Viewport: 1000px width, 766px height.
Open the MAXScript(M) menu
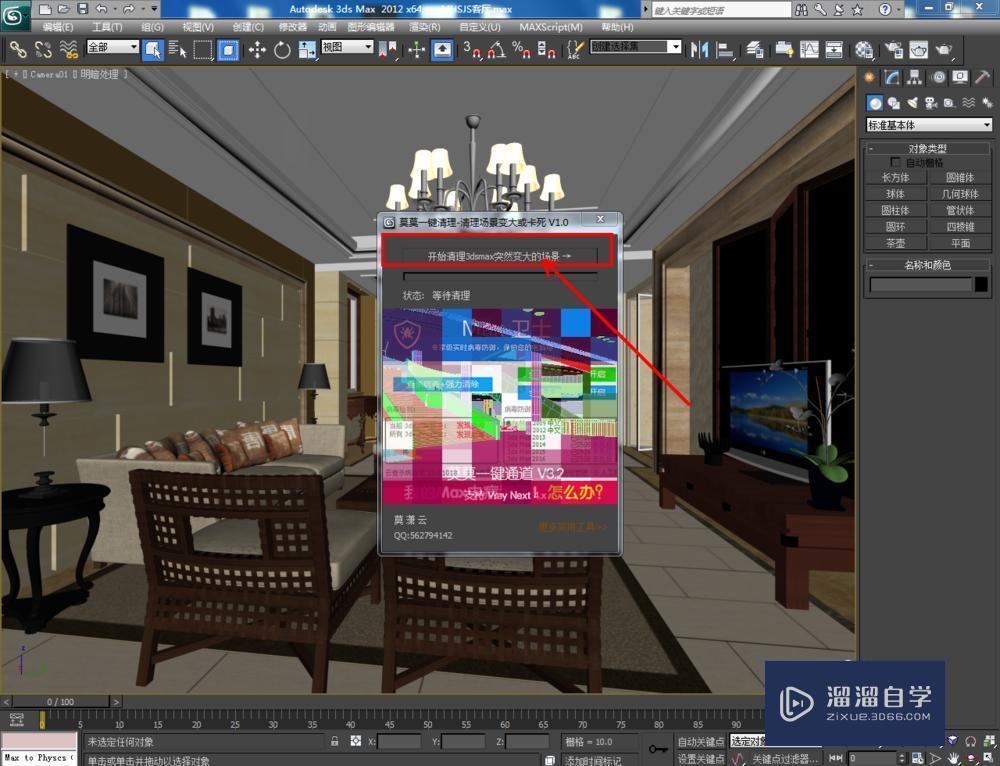pyautogui.click(x=551, y=27)
